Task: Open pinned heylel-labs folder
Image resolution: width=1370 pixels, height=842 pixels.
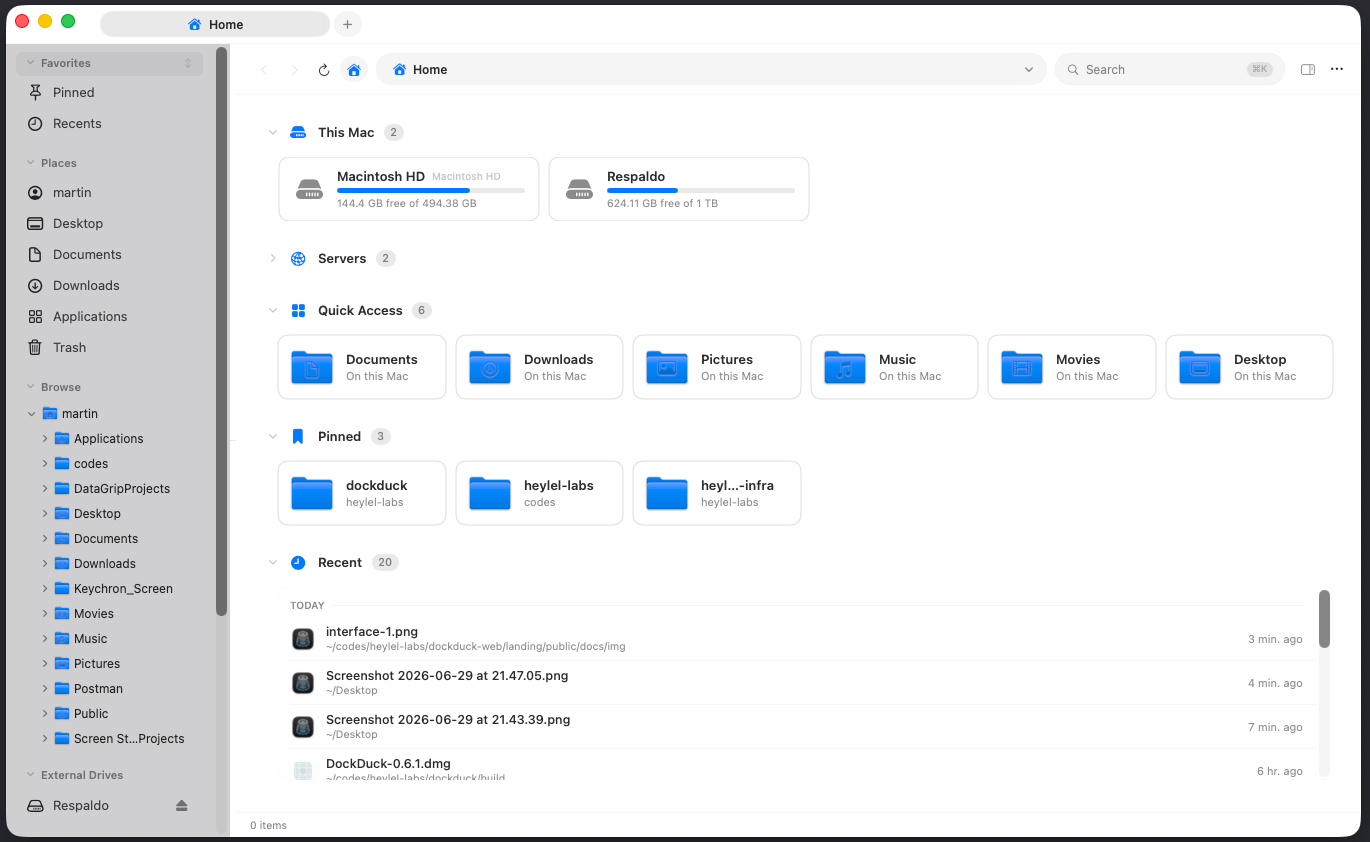Action: [539, 493]
